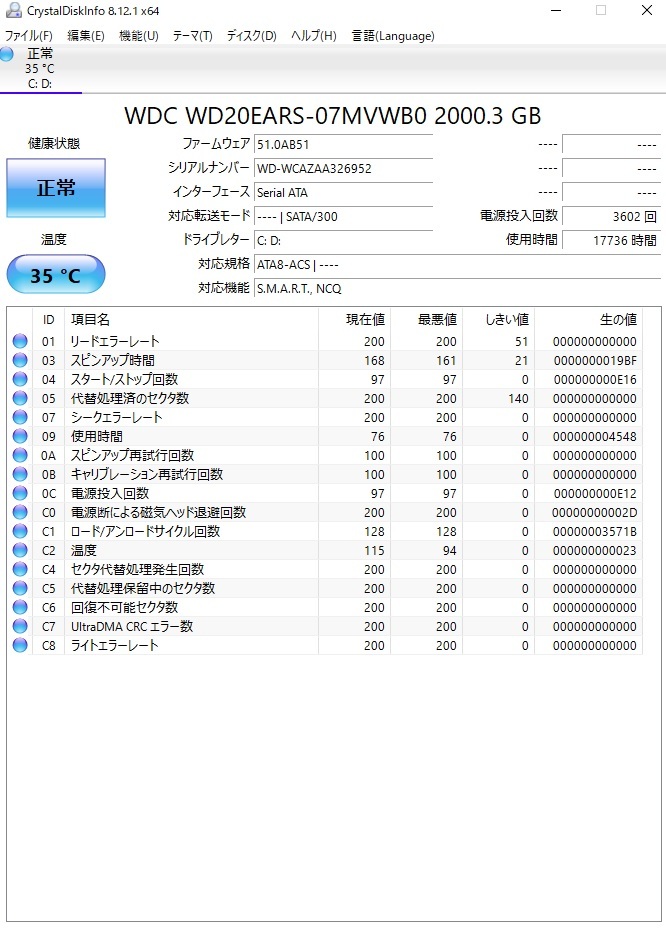Image resolution: width=666 pixels, height=928 pixels.
Task: Click raw value 00000003571B
Action: click(x=595, y=531)
